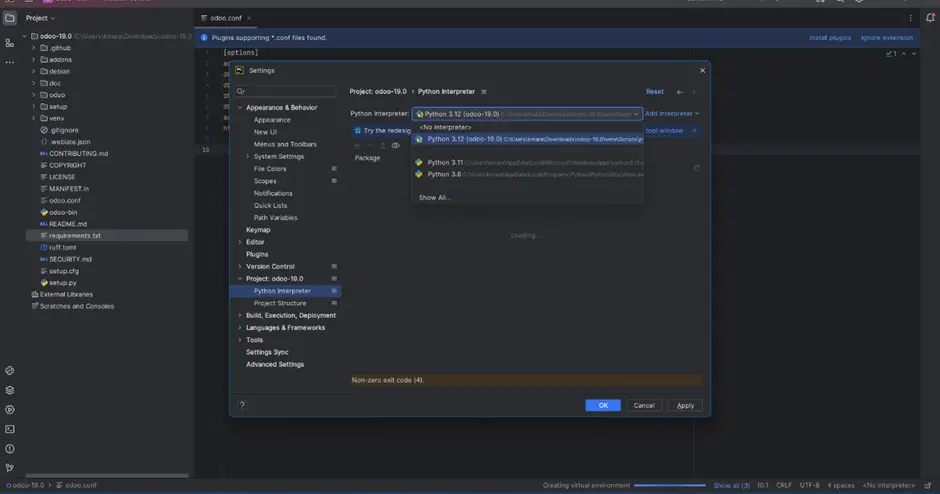Collapse the odoo-19.0 root folder
The height and width of the screenshot is (494, 940).
pyautogui.click(x=25, y=36)
